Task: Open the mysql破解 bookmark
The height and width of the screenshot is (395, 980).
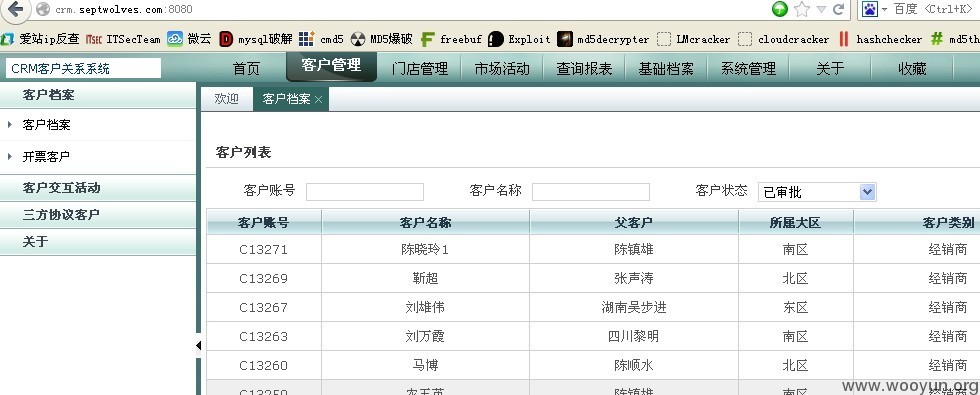Action: (x=256, y=39)
